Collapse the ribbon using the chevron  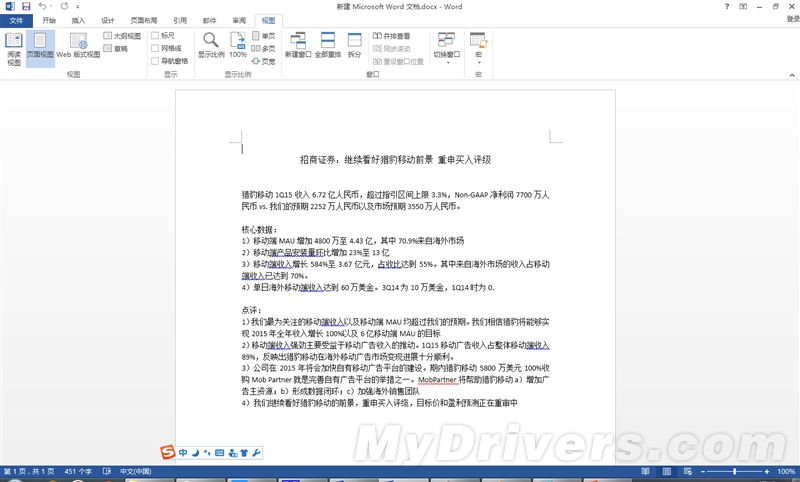[x=792, y=75]
